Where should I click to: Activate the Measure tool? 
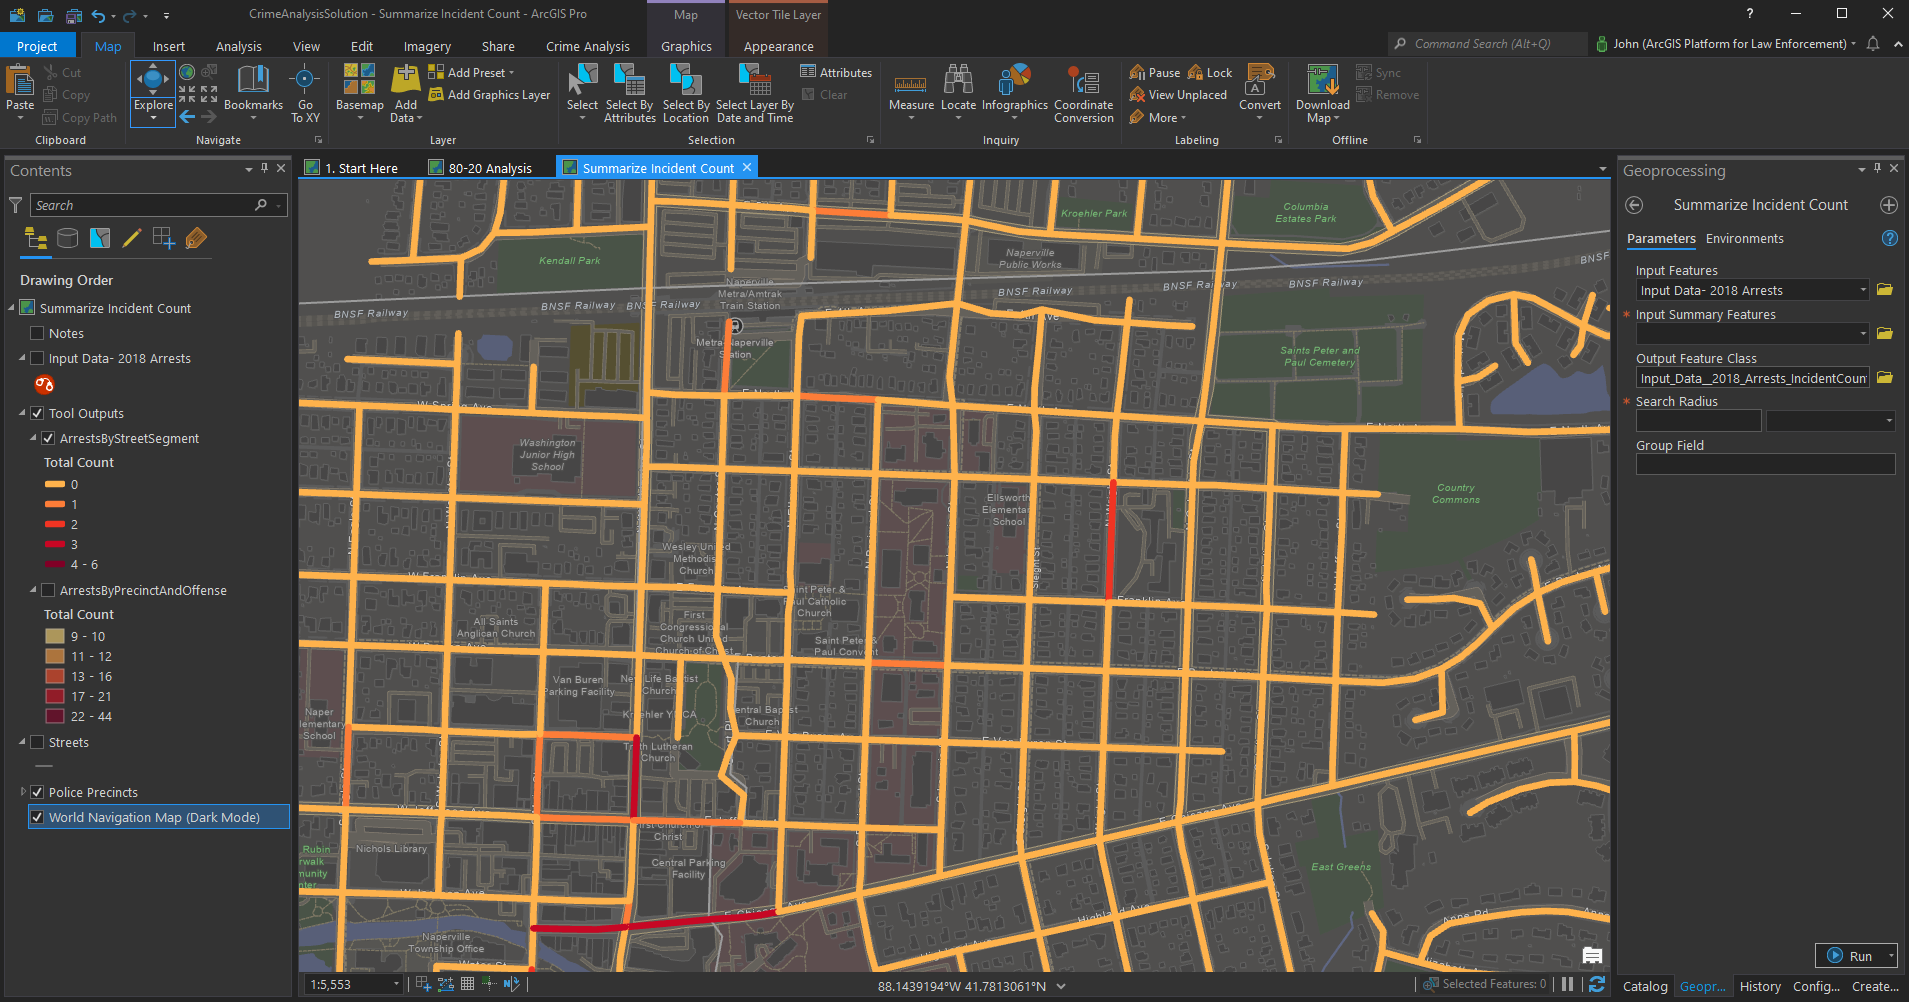coord(909,85)
